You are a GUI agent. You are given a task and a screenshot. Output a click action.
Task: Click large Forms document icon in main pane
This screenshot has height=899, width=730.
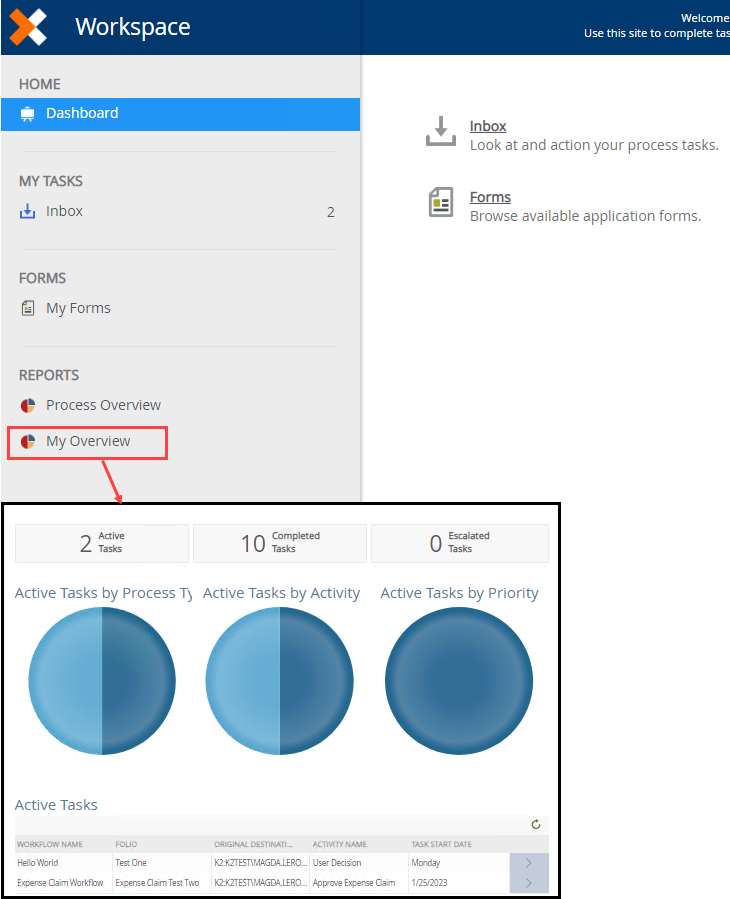pyautogui.click(x=441, y=202)
